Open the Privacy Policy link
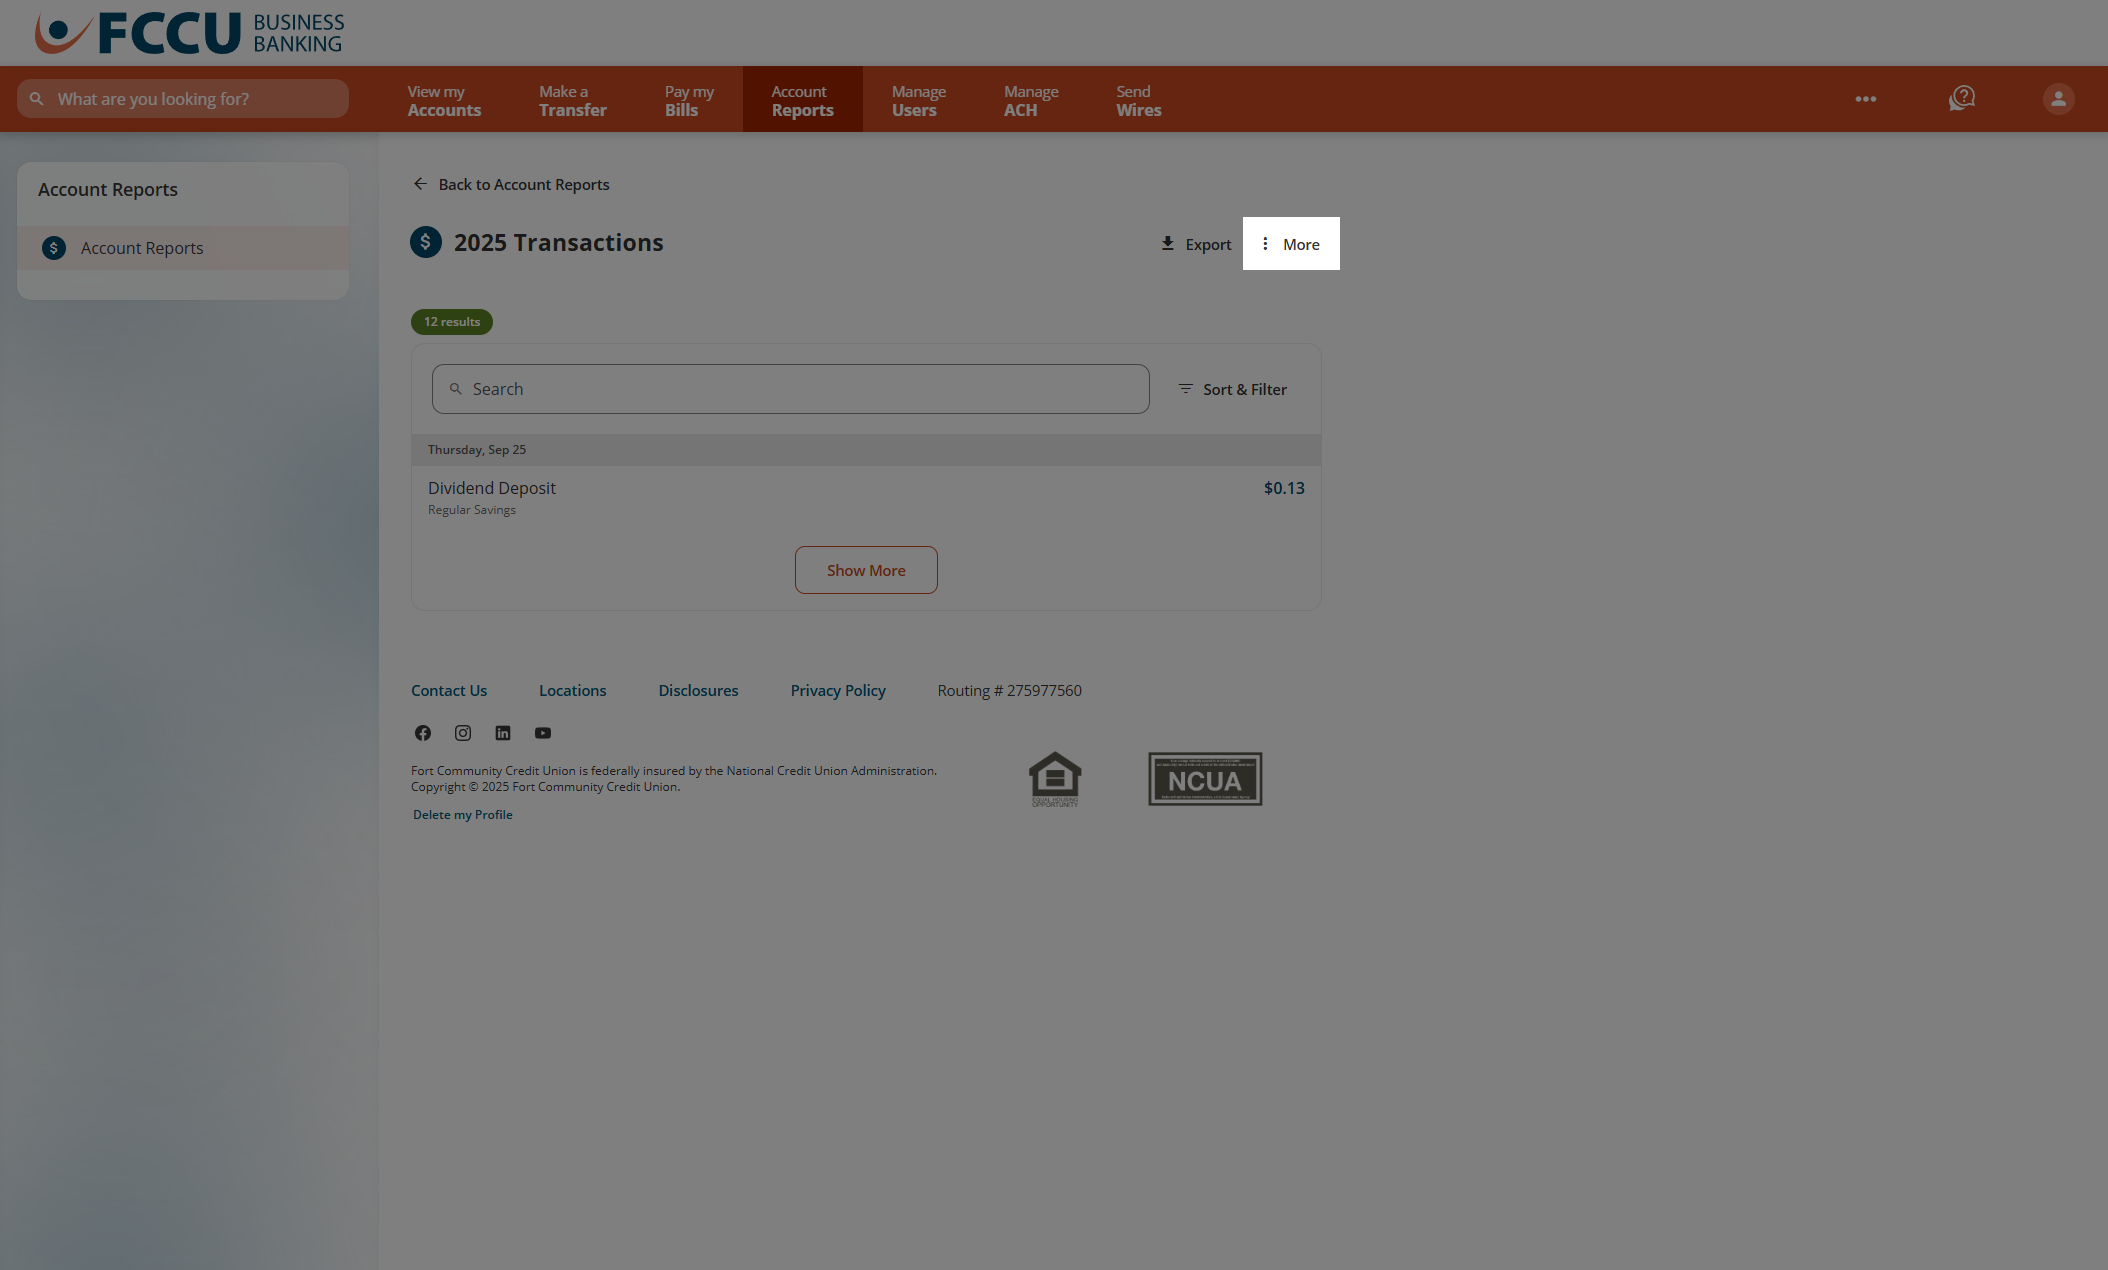 pos(837,690)
